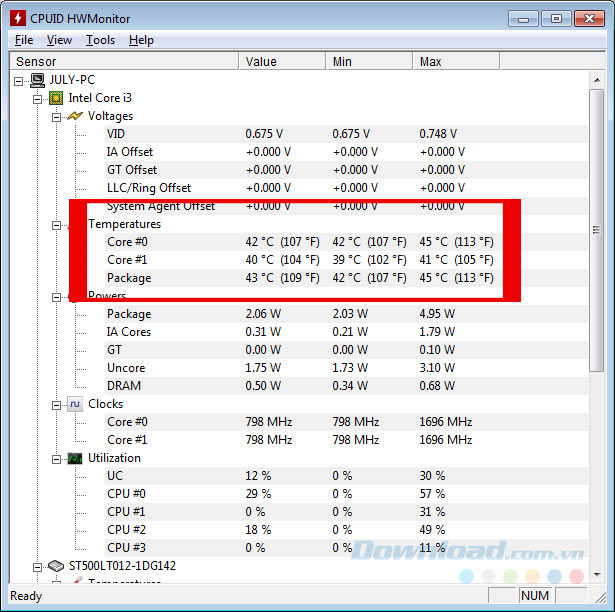Click the 0.748 V max VID value
Viewport: 615px width, 612px height.
438,134
